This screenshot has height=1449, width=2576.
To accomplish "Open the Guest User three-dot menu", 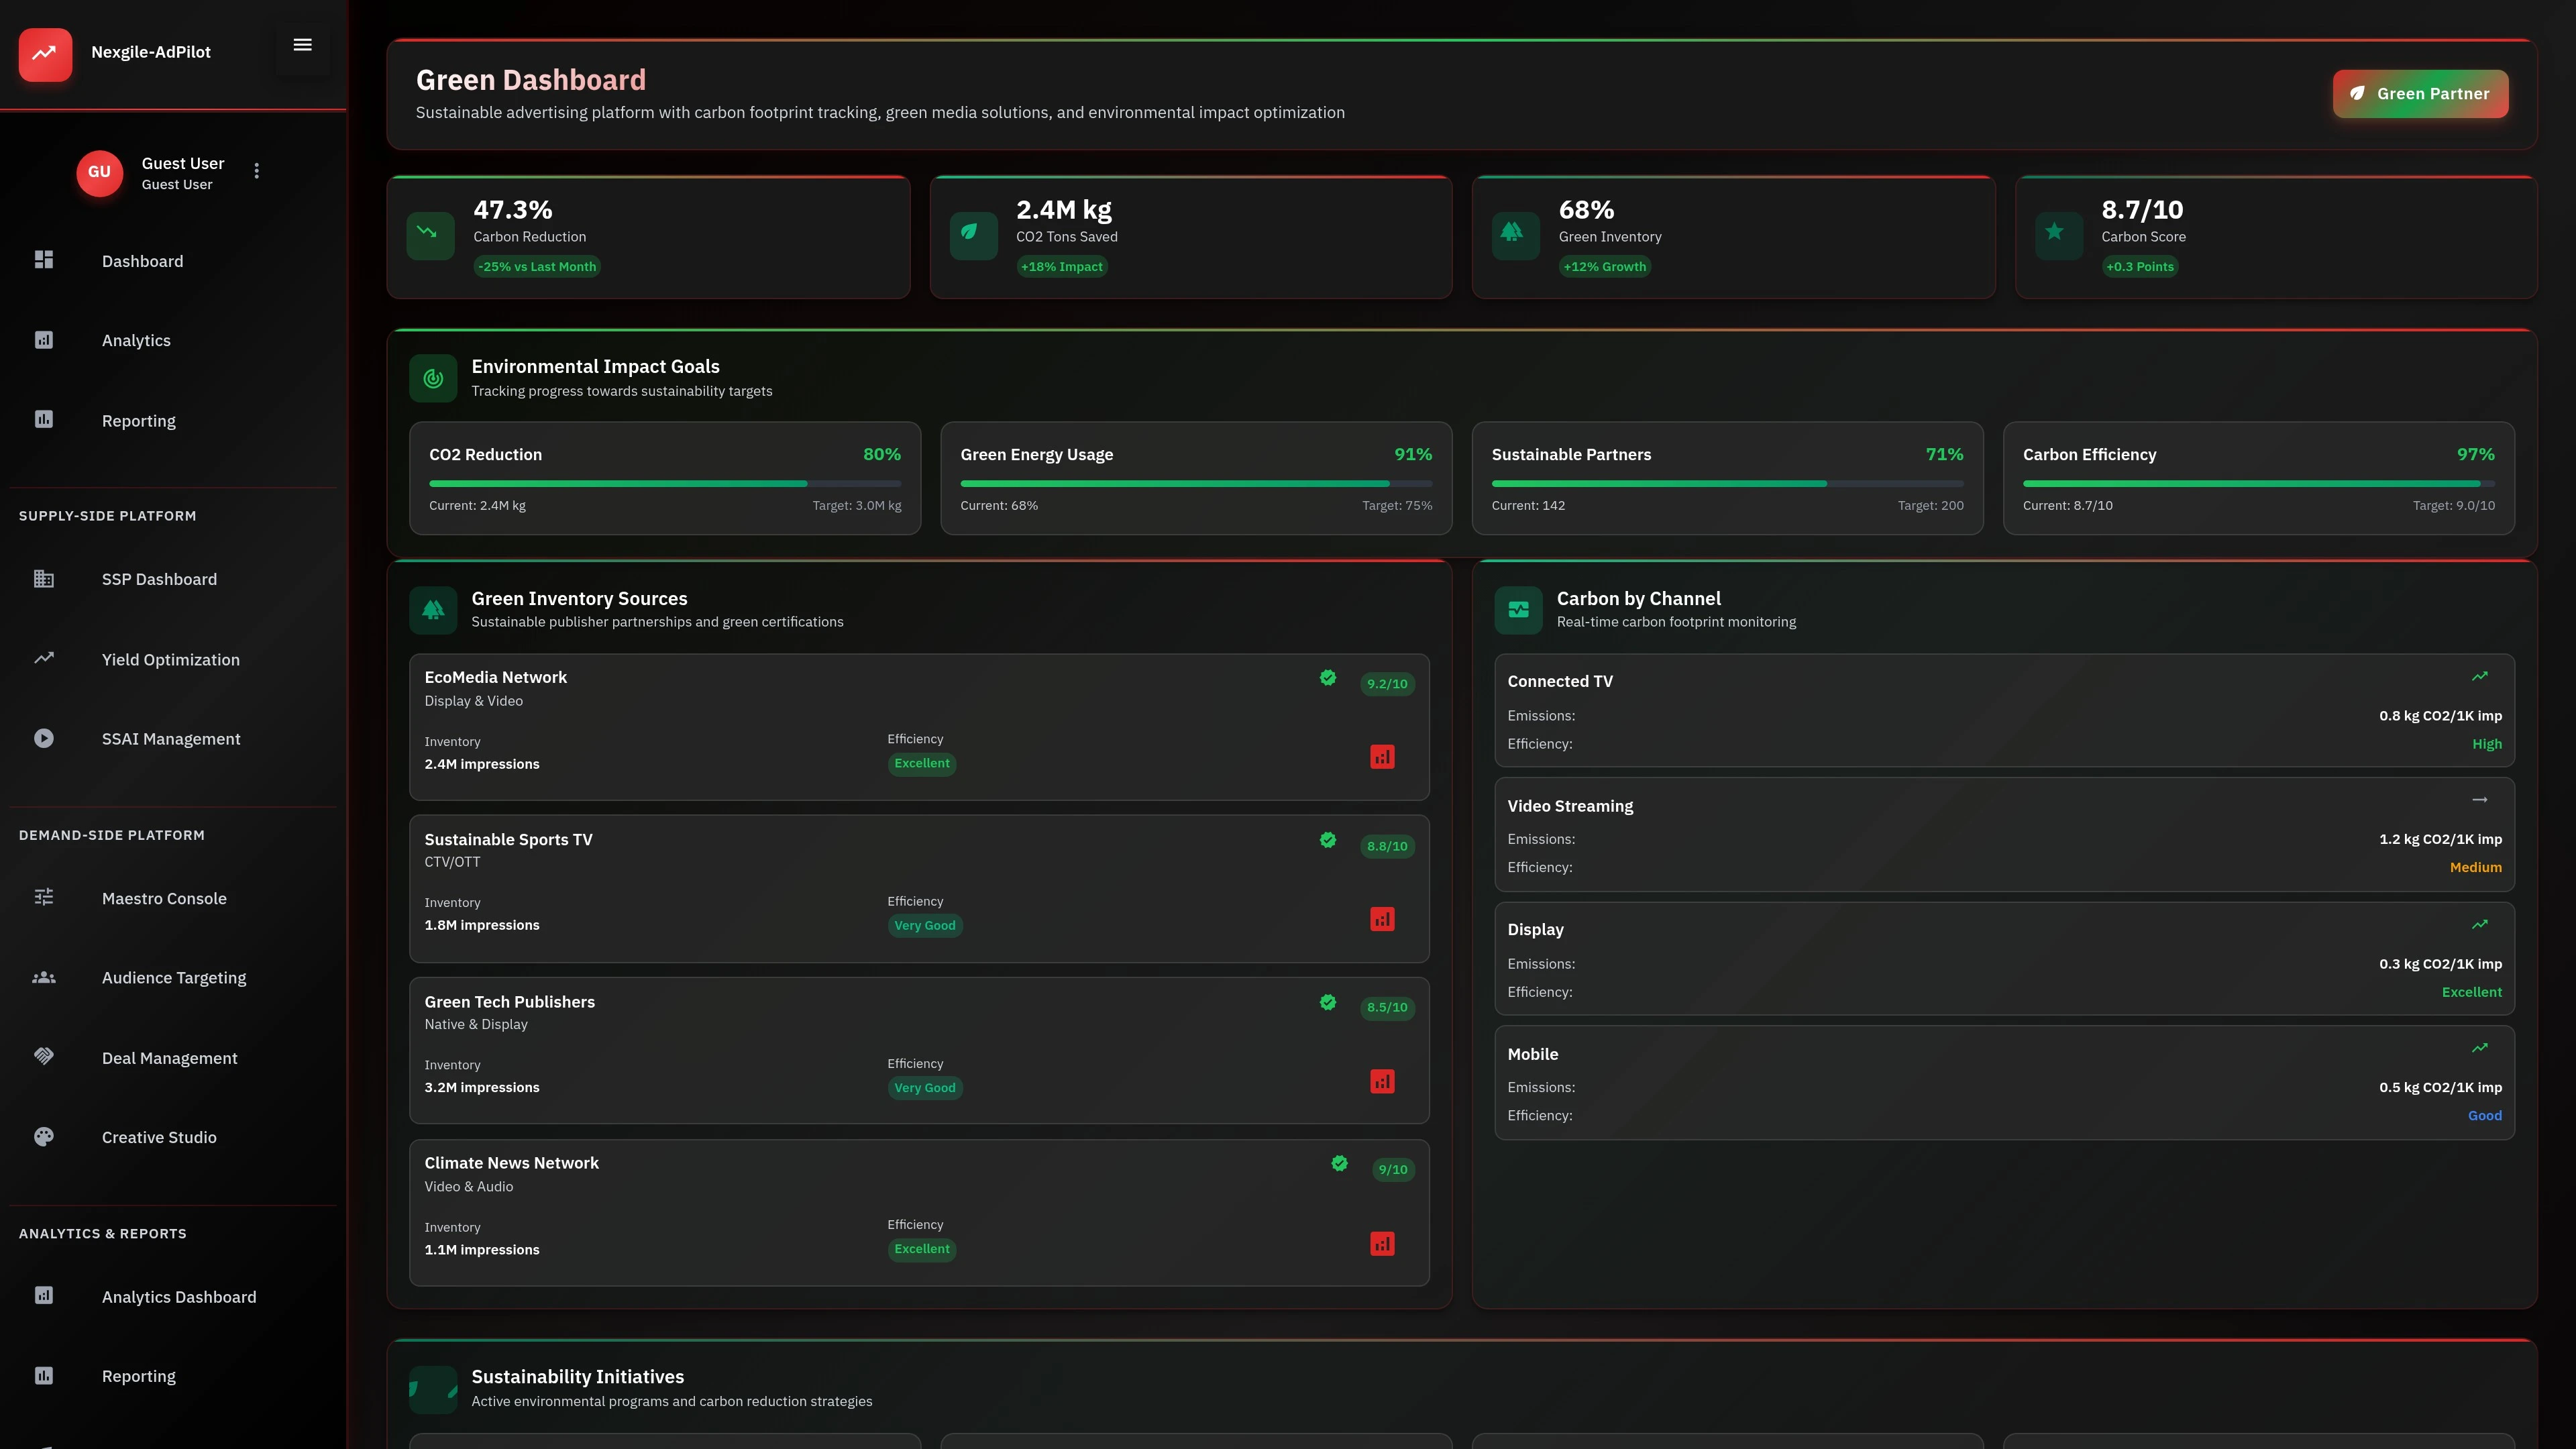I will [256, 171].
